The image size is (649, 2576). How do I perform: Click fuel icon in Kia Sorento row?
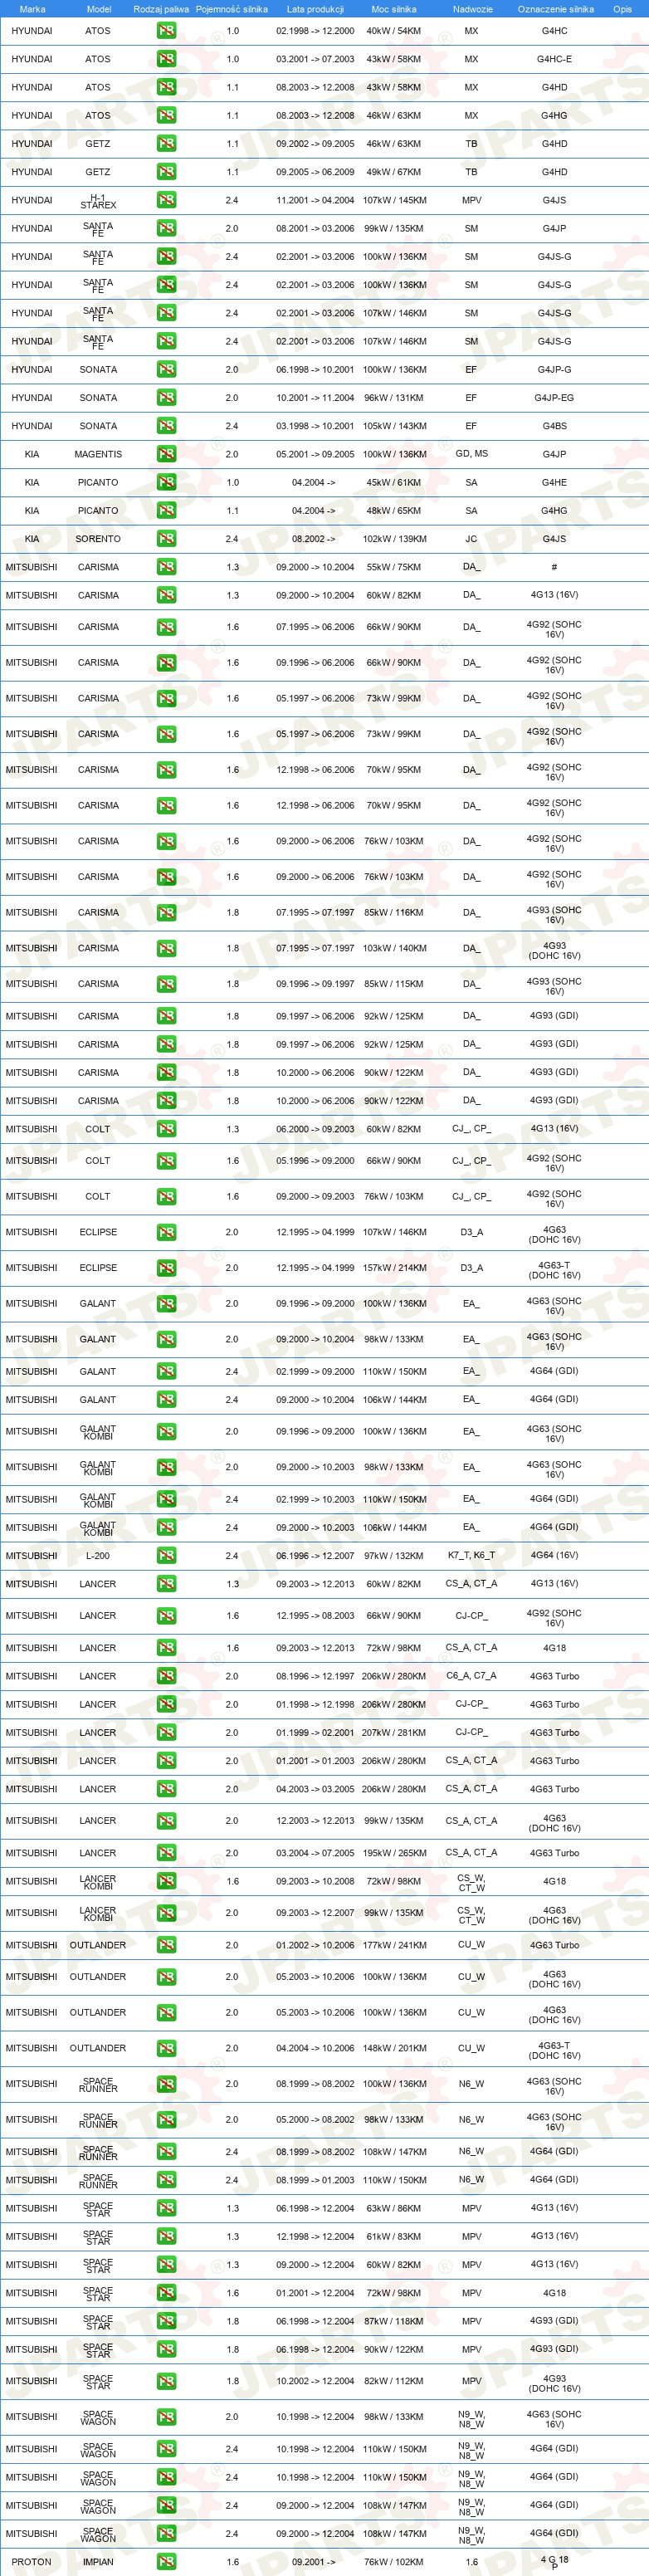click(166, 539)
